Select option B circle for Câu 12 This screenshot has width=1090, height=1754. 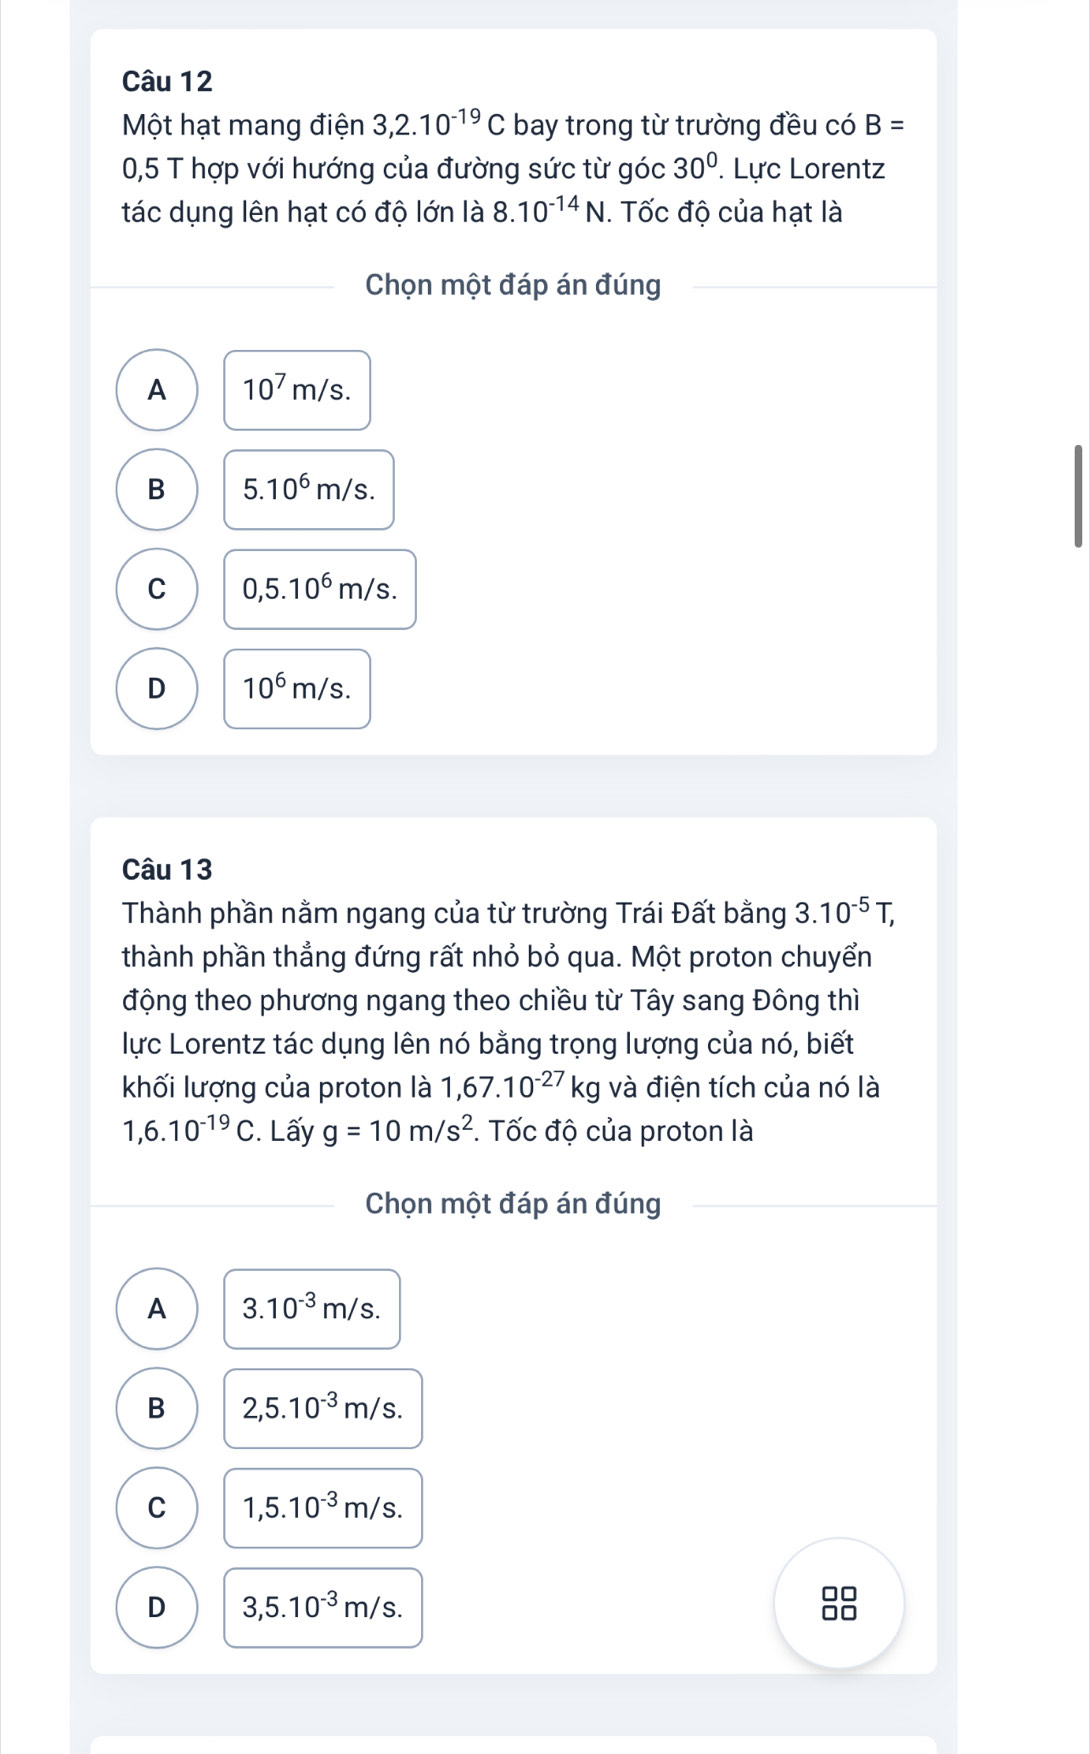tap(157, 489)
